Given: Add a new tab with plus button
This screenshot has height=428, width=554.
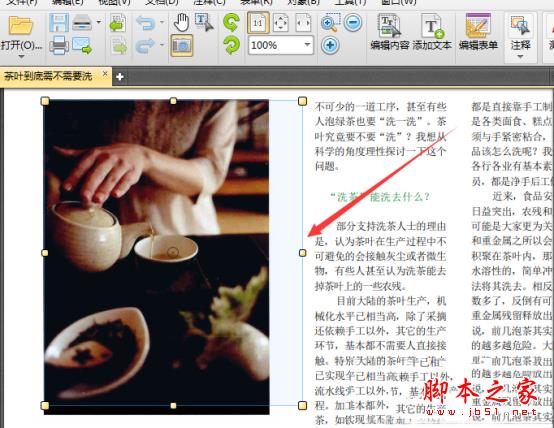Looking at the screenshot, I should pos(119,76).
